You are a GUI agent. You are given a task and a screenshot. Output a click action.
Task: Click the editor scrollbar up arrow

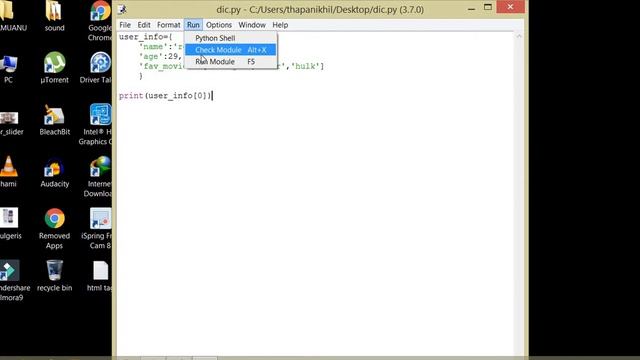coord(519,36)
